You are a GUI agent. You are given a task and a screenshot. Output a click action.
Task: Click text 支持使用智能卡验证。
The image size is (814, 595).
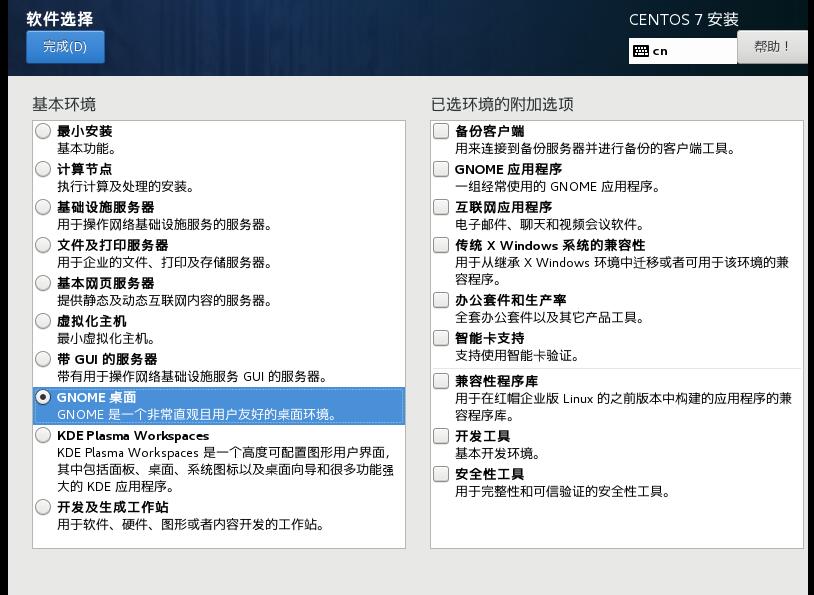click(x=517, y=356)
